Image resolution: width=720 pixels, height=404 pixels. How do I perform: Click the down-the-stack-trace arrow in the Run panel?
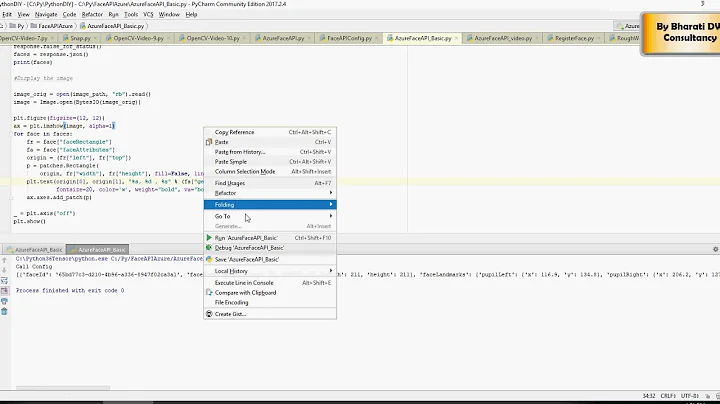point(5,270)
